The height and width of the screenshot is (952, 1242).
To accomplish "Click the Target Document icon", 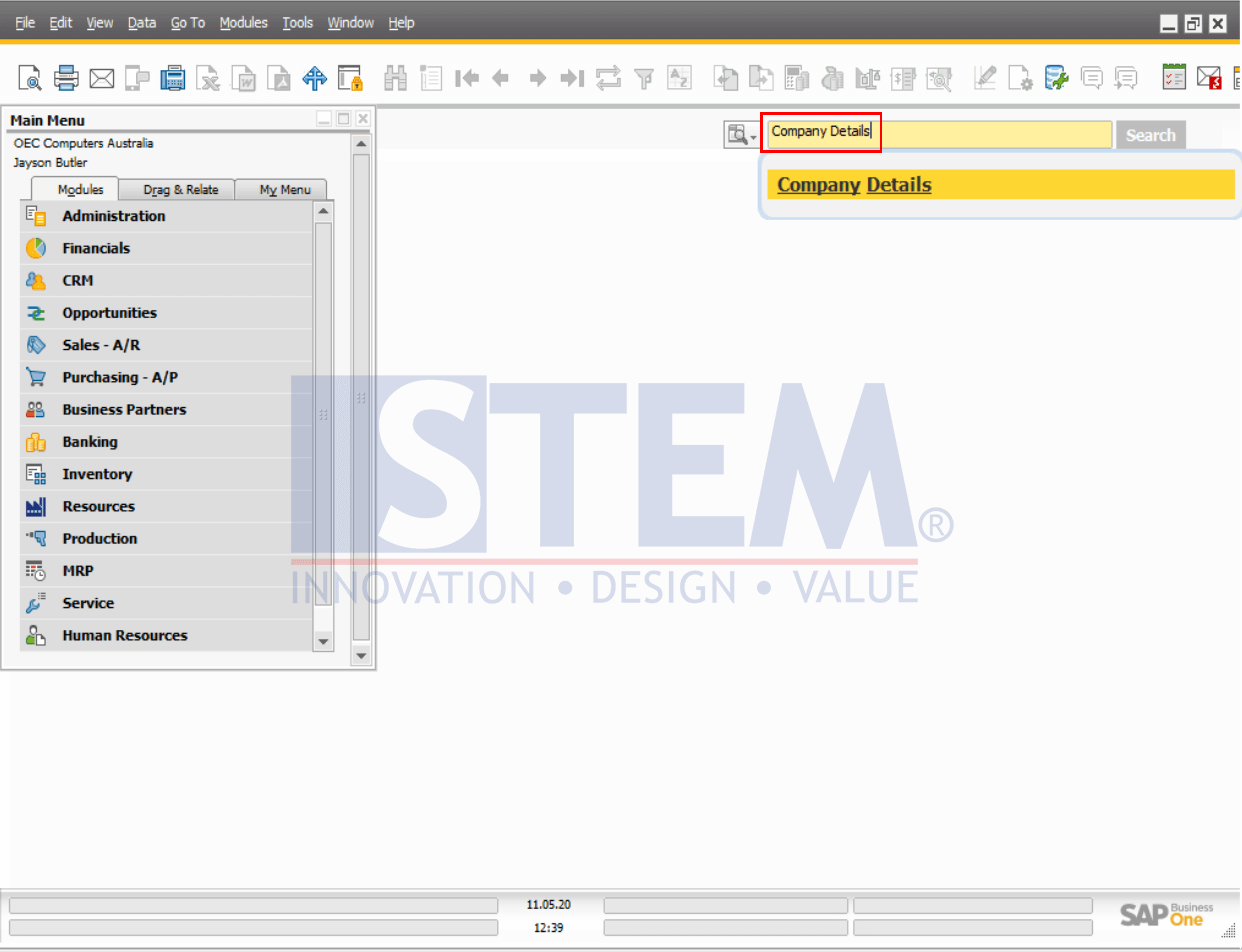I will [x=761, y=78].
